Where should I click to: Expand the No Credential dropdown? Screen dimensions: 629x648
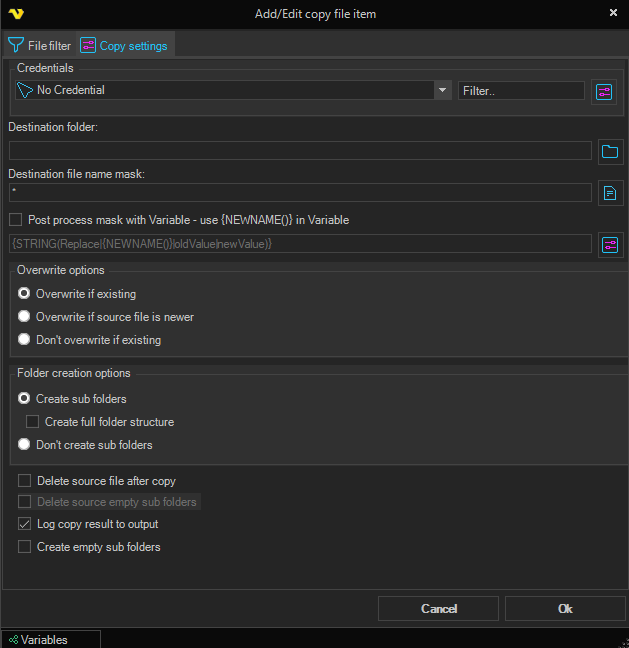pyautogui.click(x=442, y=90)
